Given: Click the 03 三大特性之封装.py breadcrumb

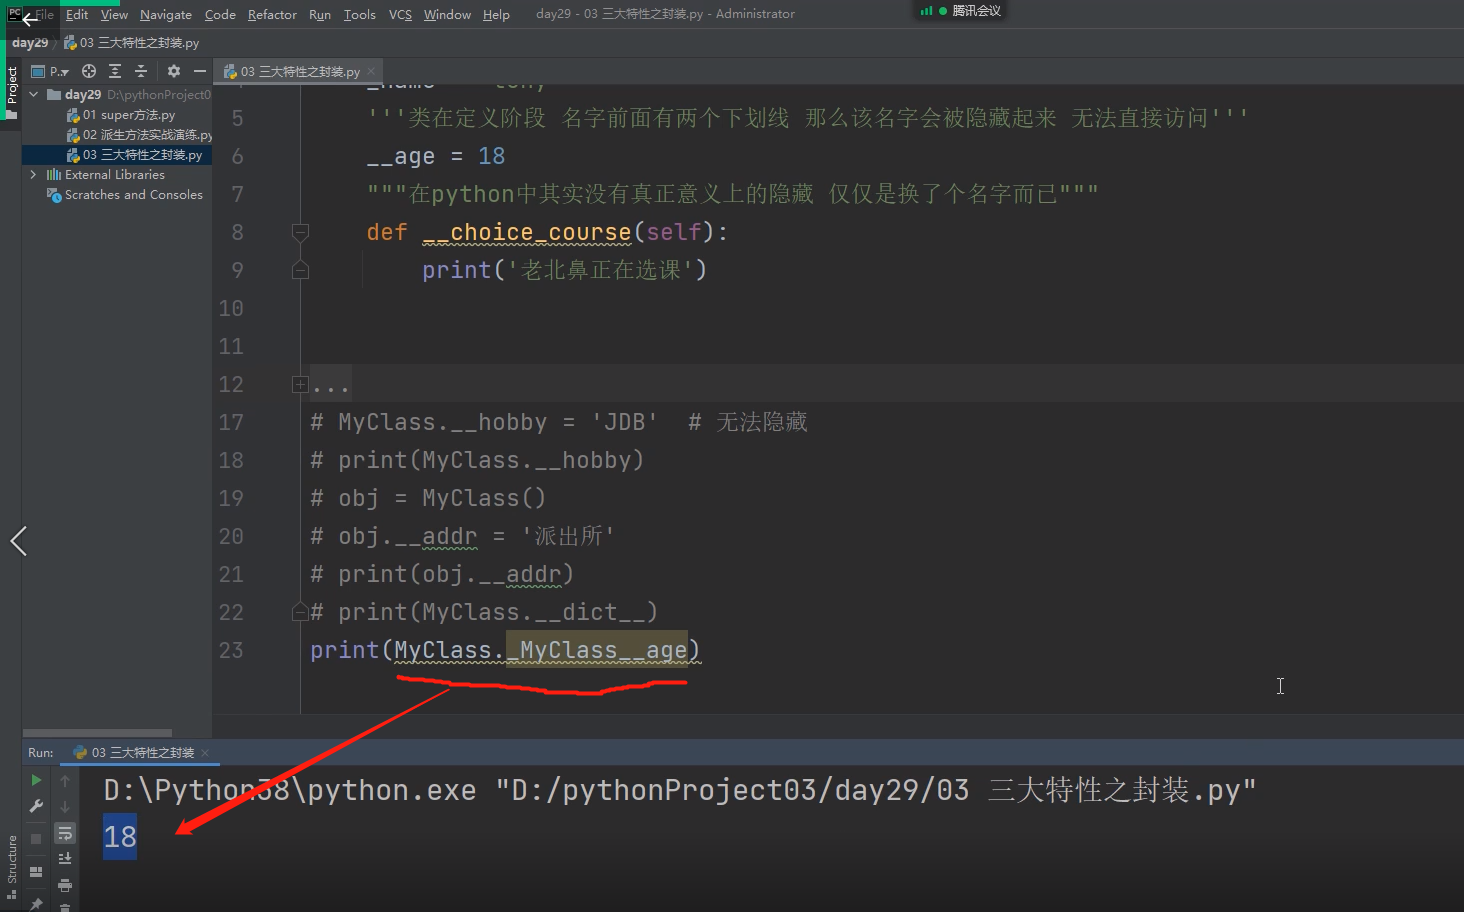Looking at the screenshot, I should coord(132,43).
